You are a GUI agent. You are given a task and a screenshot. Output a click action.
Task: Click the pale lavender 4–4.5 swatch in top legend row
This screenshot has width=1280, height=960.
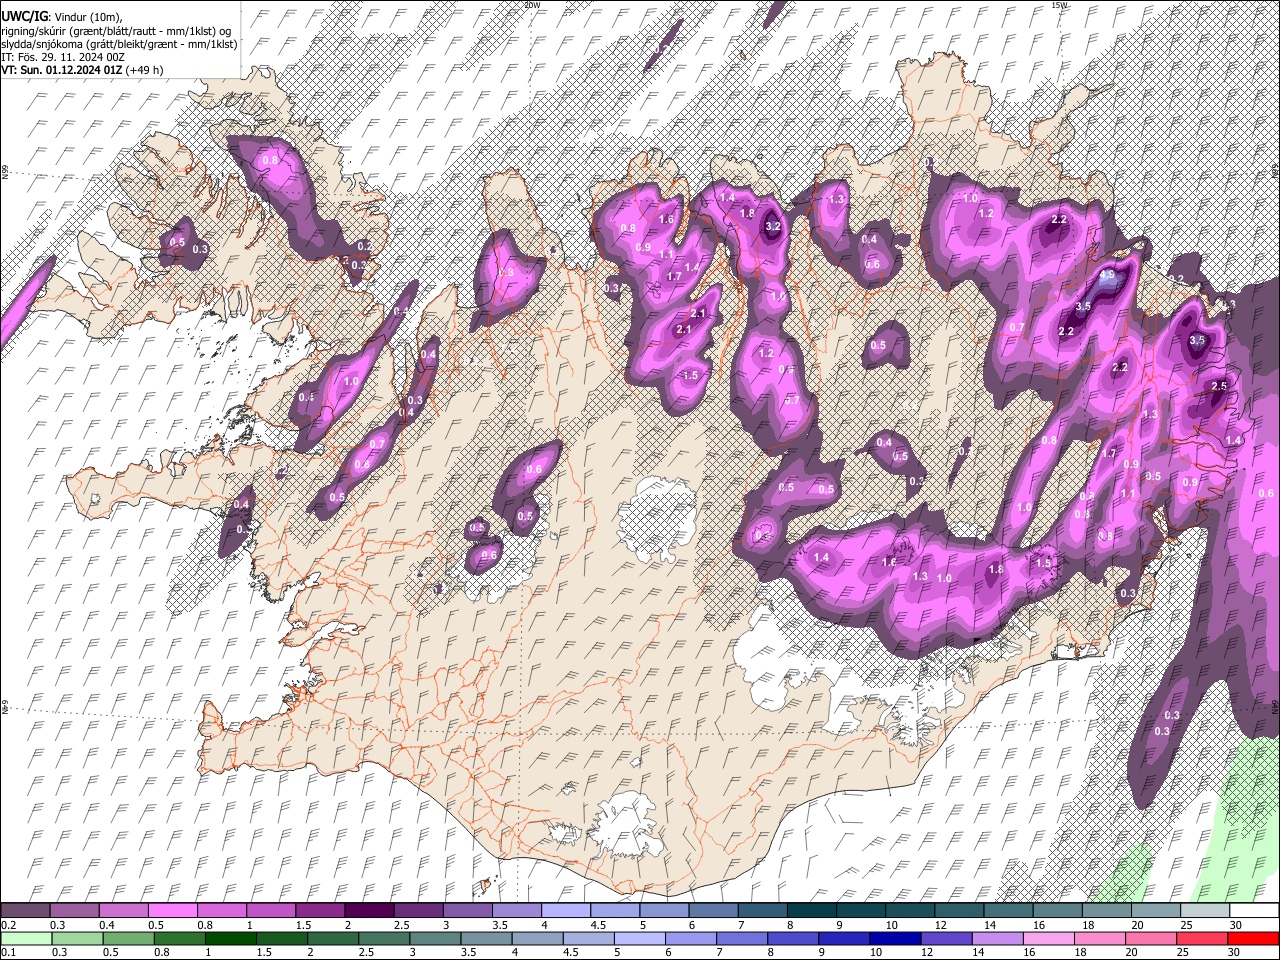point(566,910)
